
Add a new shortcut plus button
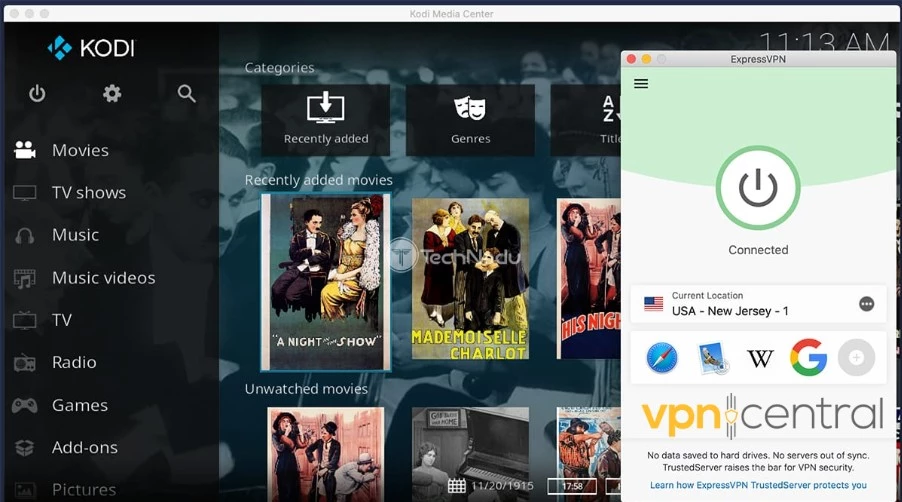point(857,358)
